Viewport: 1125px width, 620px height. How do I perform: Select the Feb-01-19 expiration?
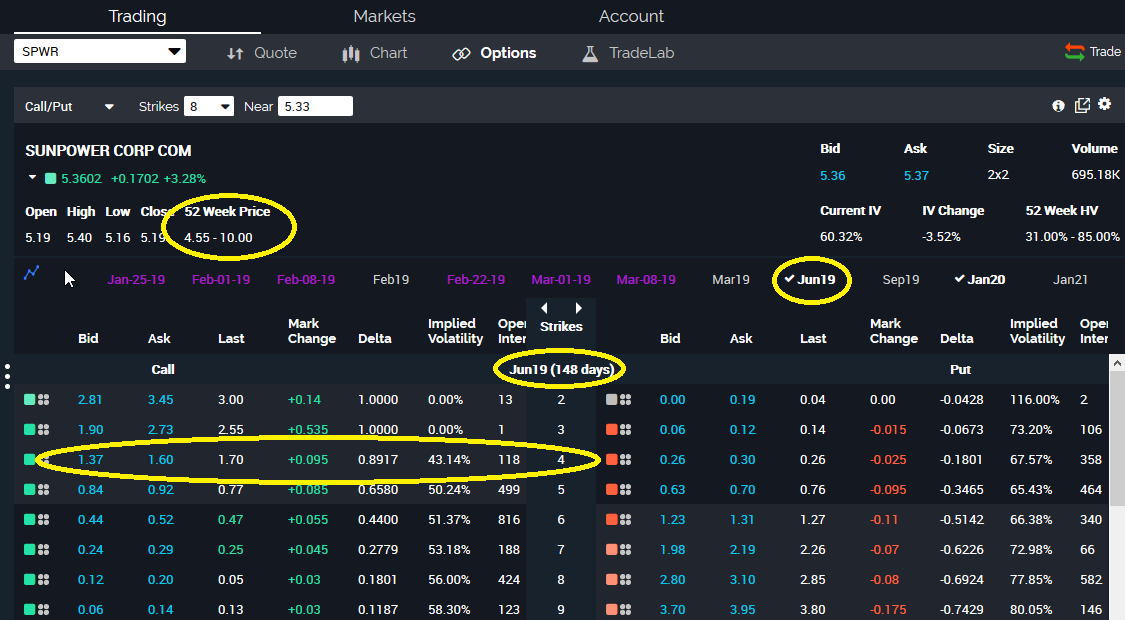(221, 280)
